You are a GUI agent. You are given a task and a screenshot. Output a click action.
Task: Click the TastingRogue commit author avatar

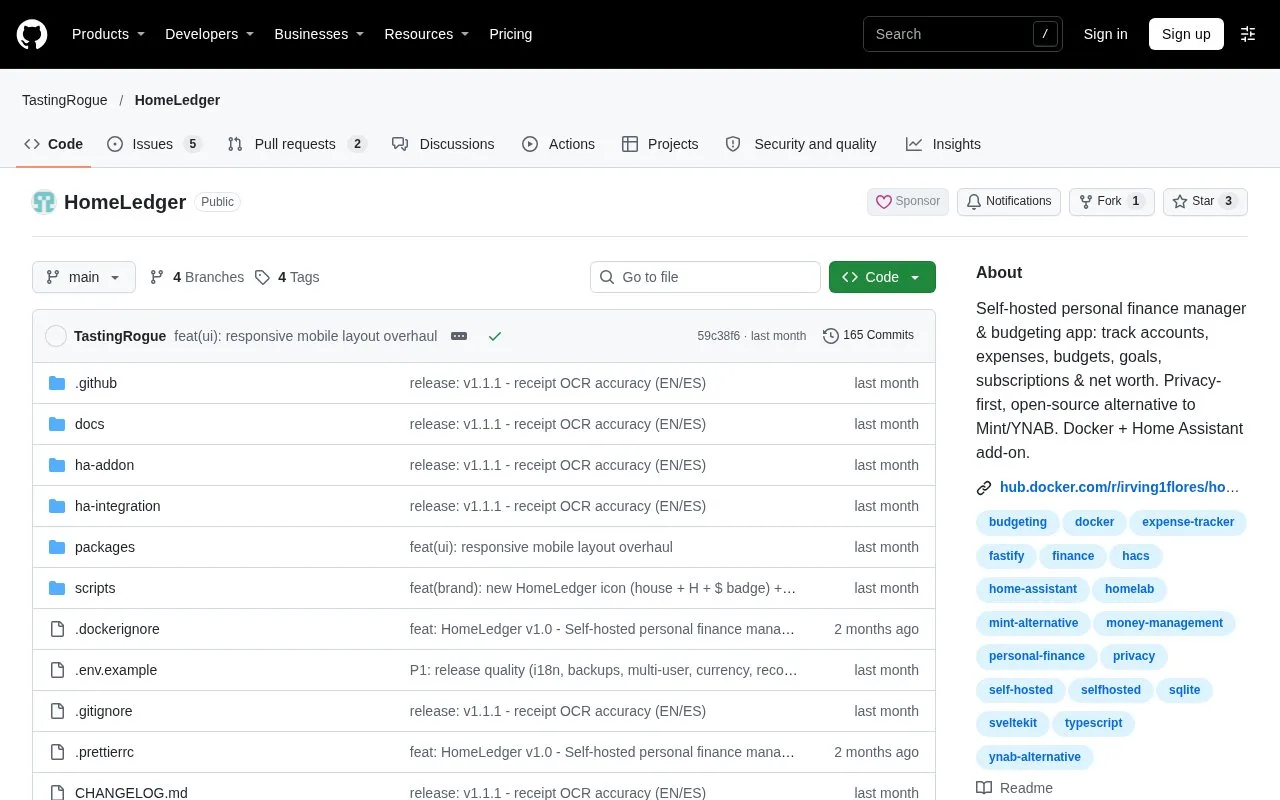point(56,336)
